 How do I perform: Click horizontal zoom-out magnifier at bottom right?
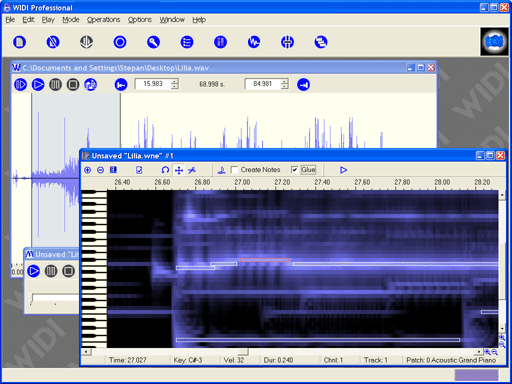click(495, 352)
